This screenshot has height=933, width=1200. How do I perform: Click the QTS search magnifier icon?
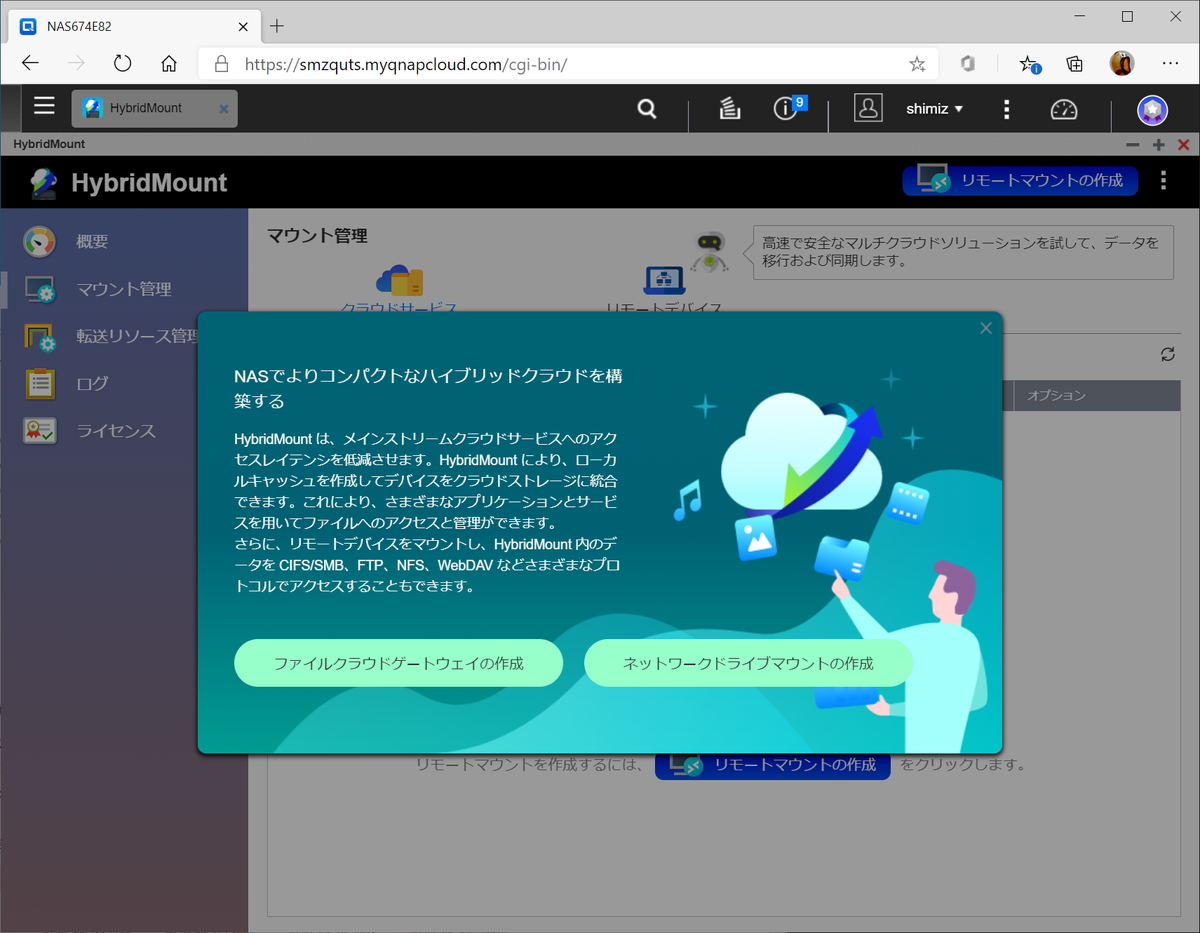tap(647, 109)
